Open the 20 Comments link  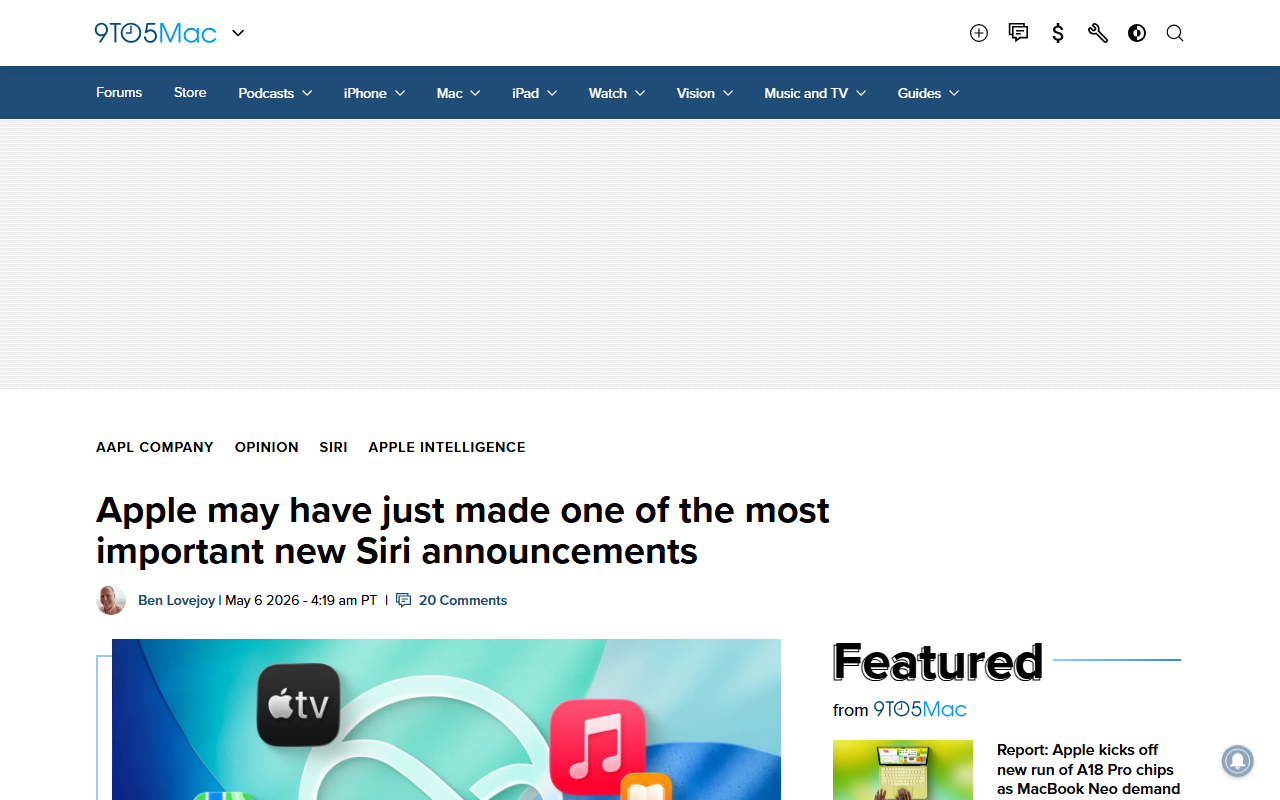[x=463, y=600]
